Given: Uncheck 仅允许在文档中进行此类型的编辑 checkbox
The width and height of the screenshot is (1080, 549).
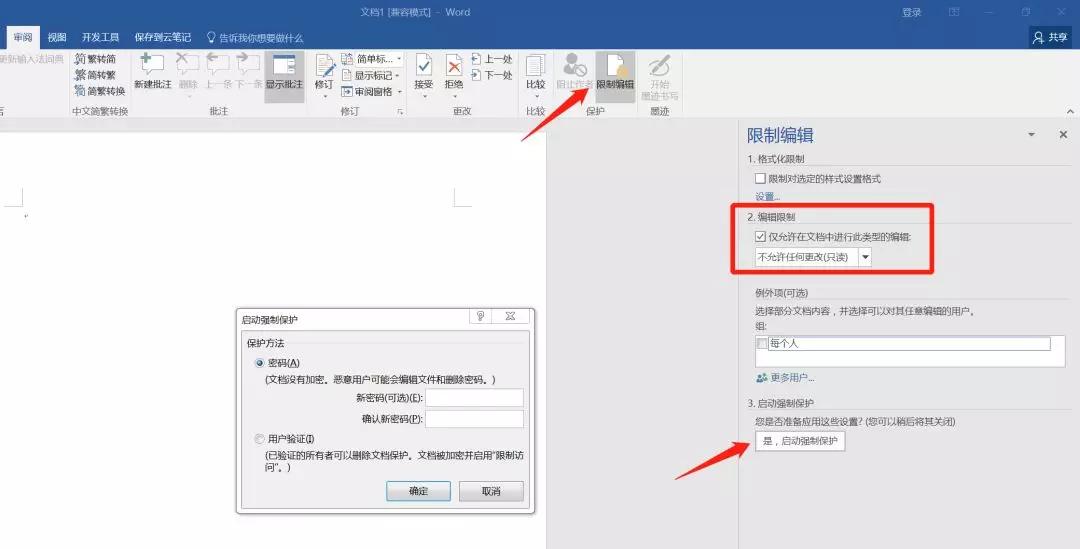Looking at the screenshot, I should click(760, 236).
